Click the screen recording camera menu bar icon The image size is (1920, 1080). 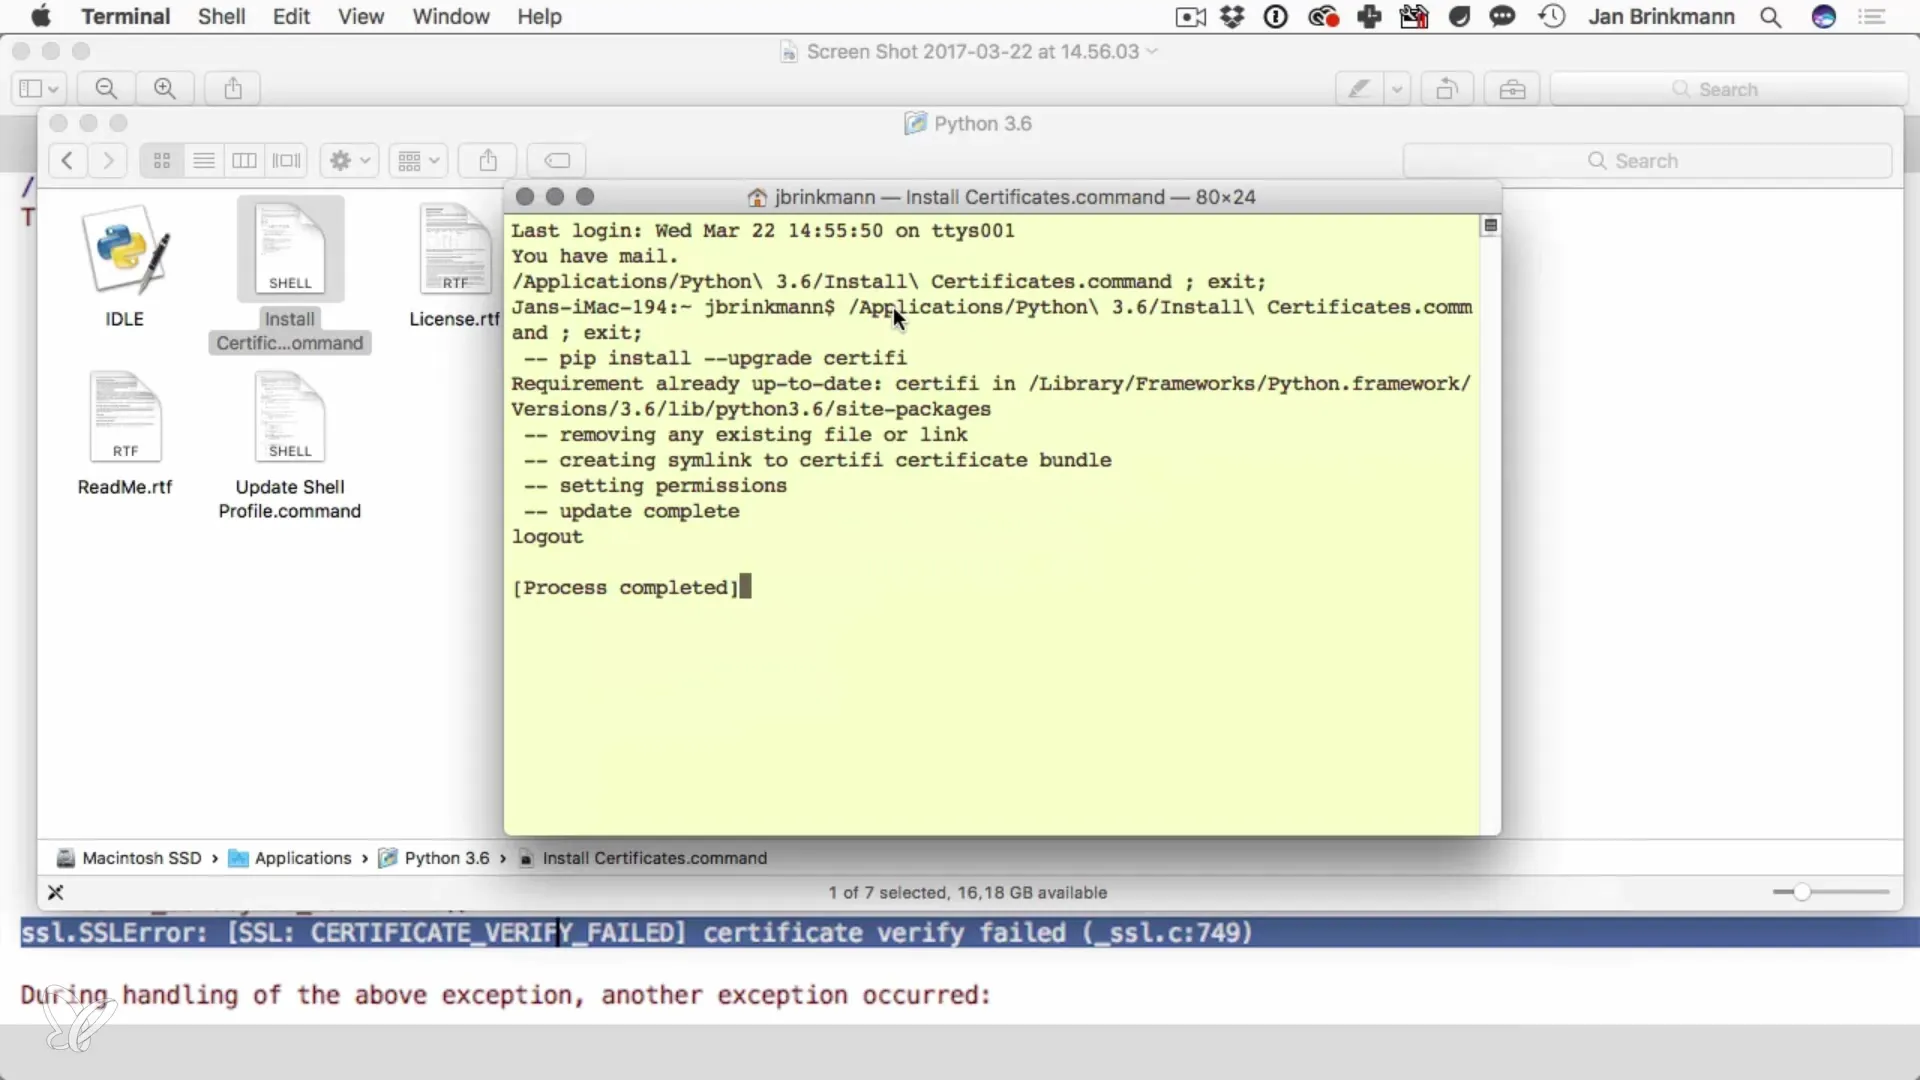click(x=1190, y=16)
